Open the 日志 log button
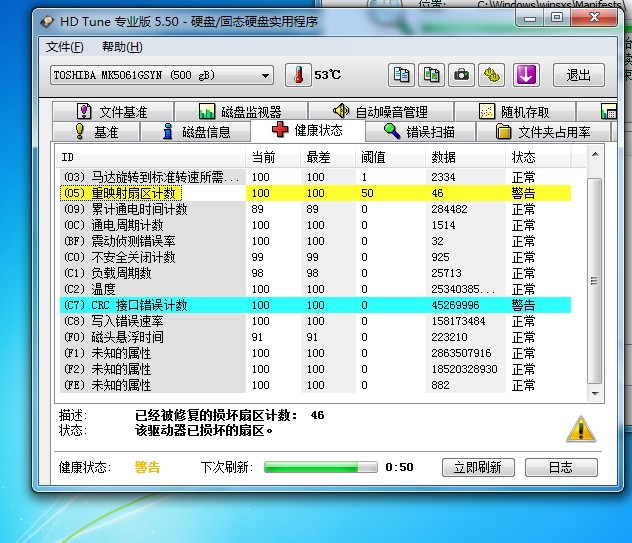The image size is (632, 543). point(561,467)
